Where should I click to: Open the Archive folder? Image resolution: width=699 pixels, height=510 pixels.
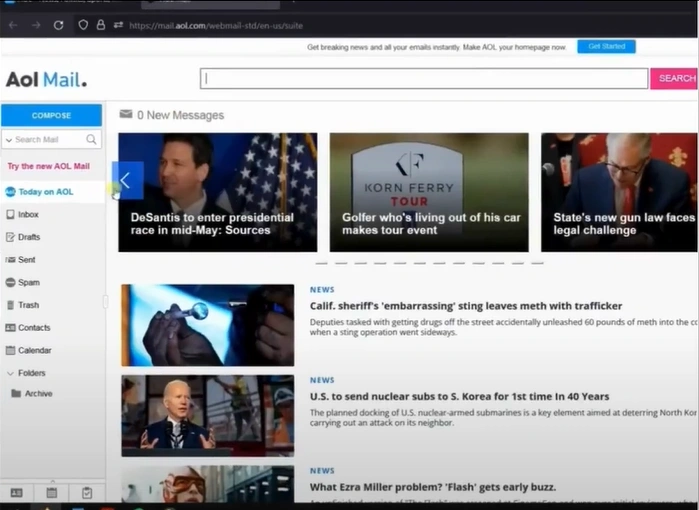point(38,394)
